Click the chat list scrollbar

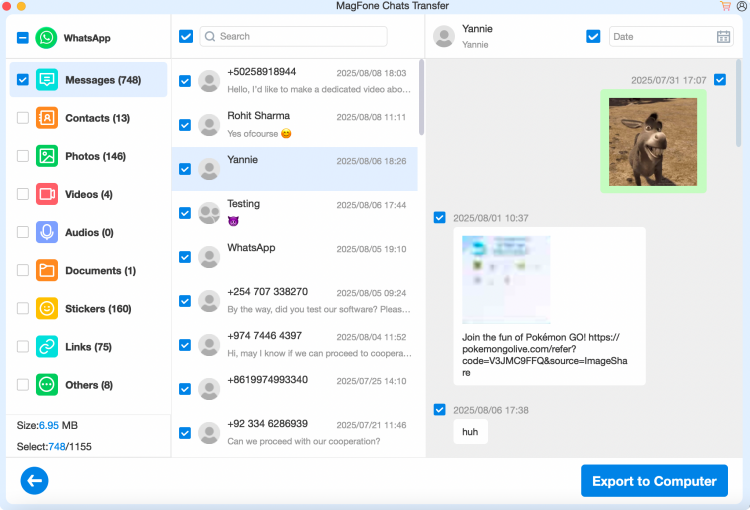(x=421, y=98)
